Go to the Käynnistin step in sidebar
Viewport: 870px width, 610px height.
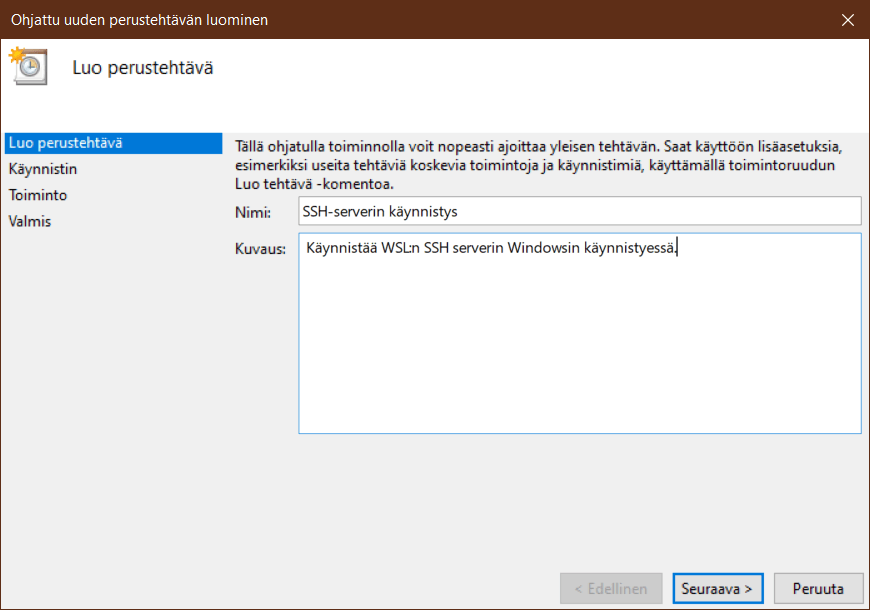pos(43,169)
